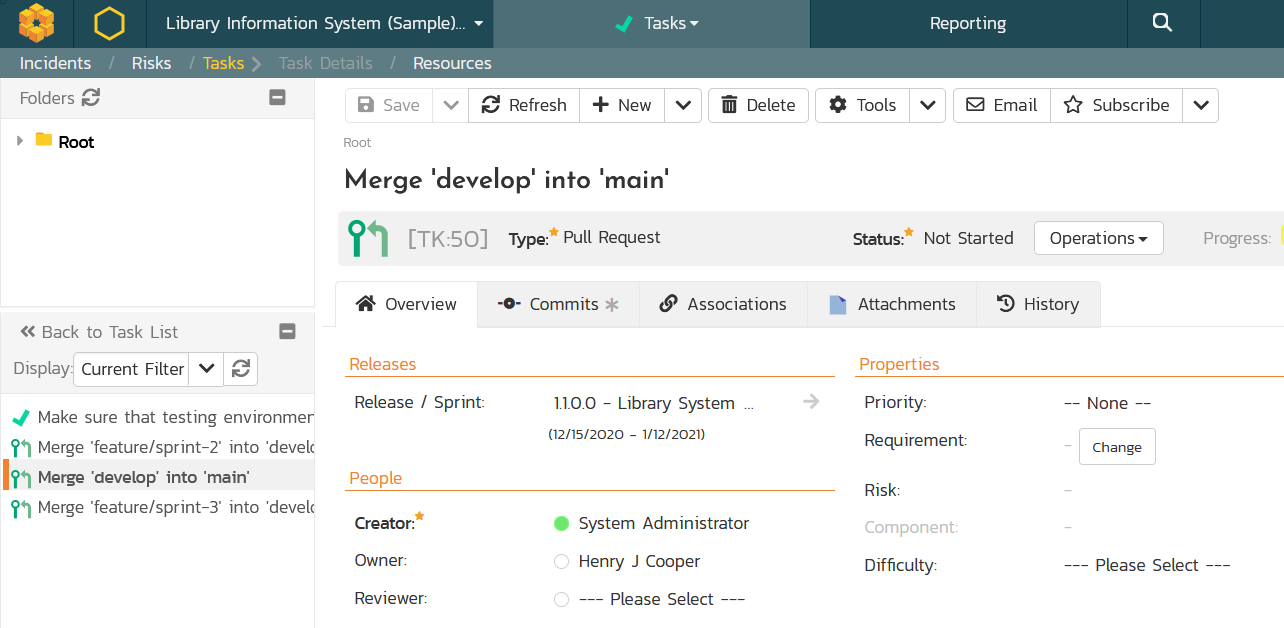
Task: Click the Email envelope icon
Action: click(x=974, y=105)
